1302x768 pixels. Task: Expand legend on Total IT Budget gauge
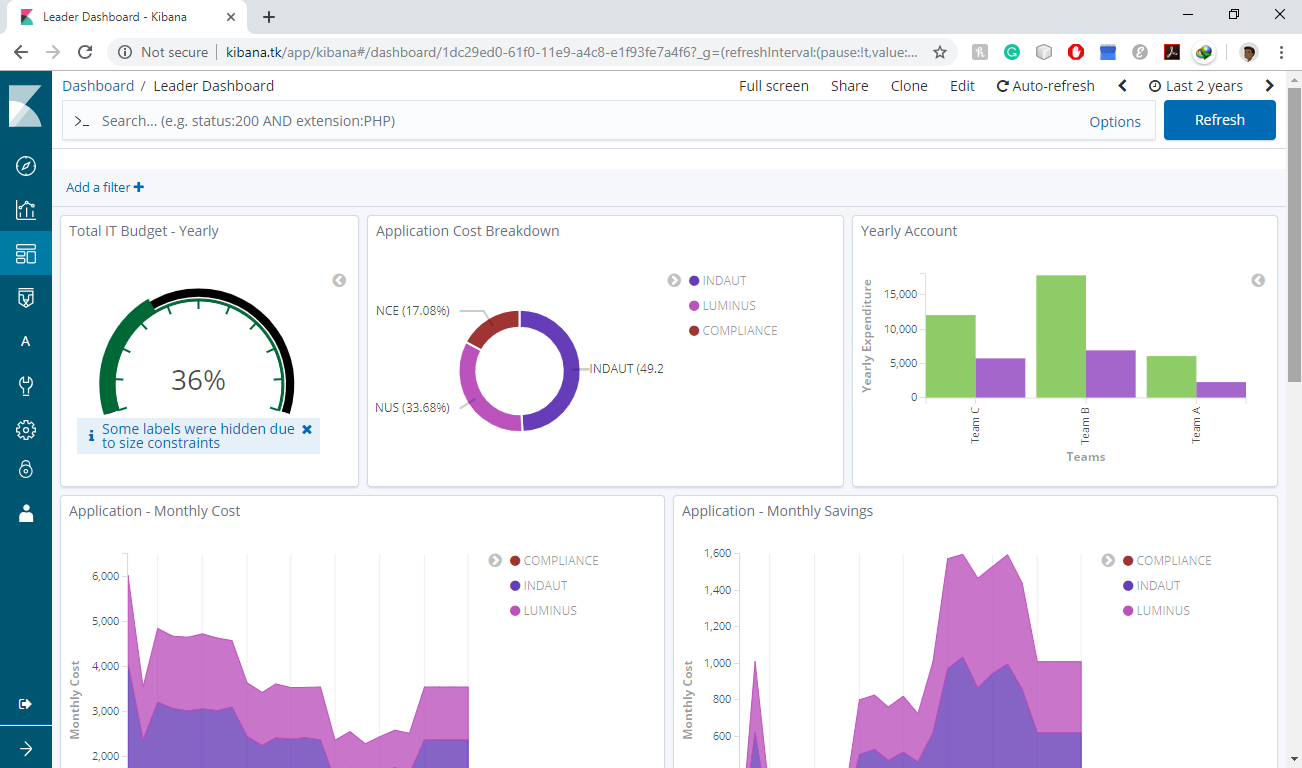coord(339,281)
